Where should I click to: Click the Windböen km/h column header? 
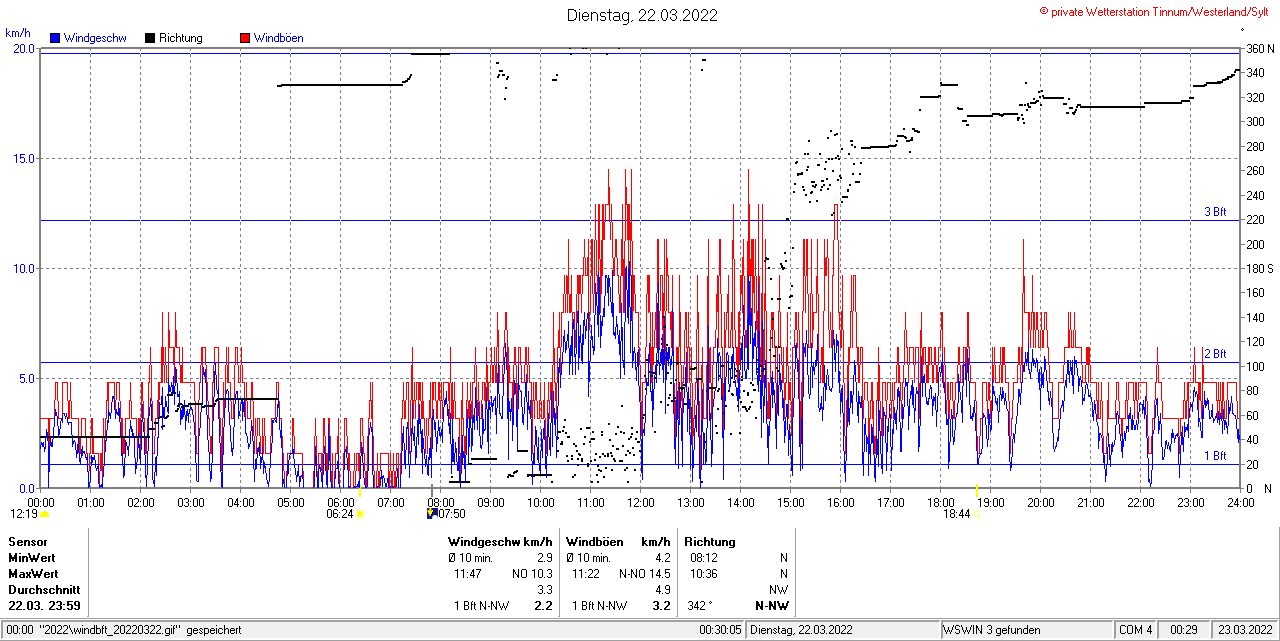coord(618,541)
